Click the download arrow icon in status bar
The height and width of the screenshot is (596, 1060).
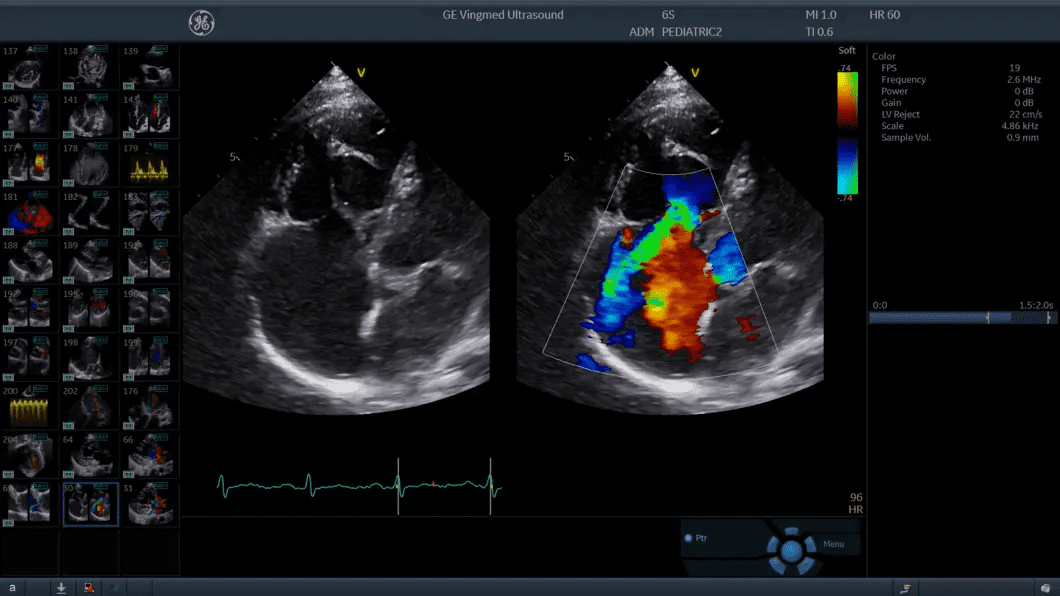pos(61,588)
